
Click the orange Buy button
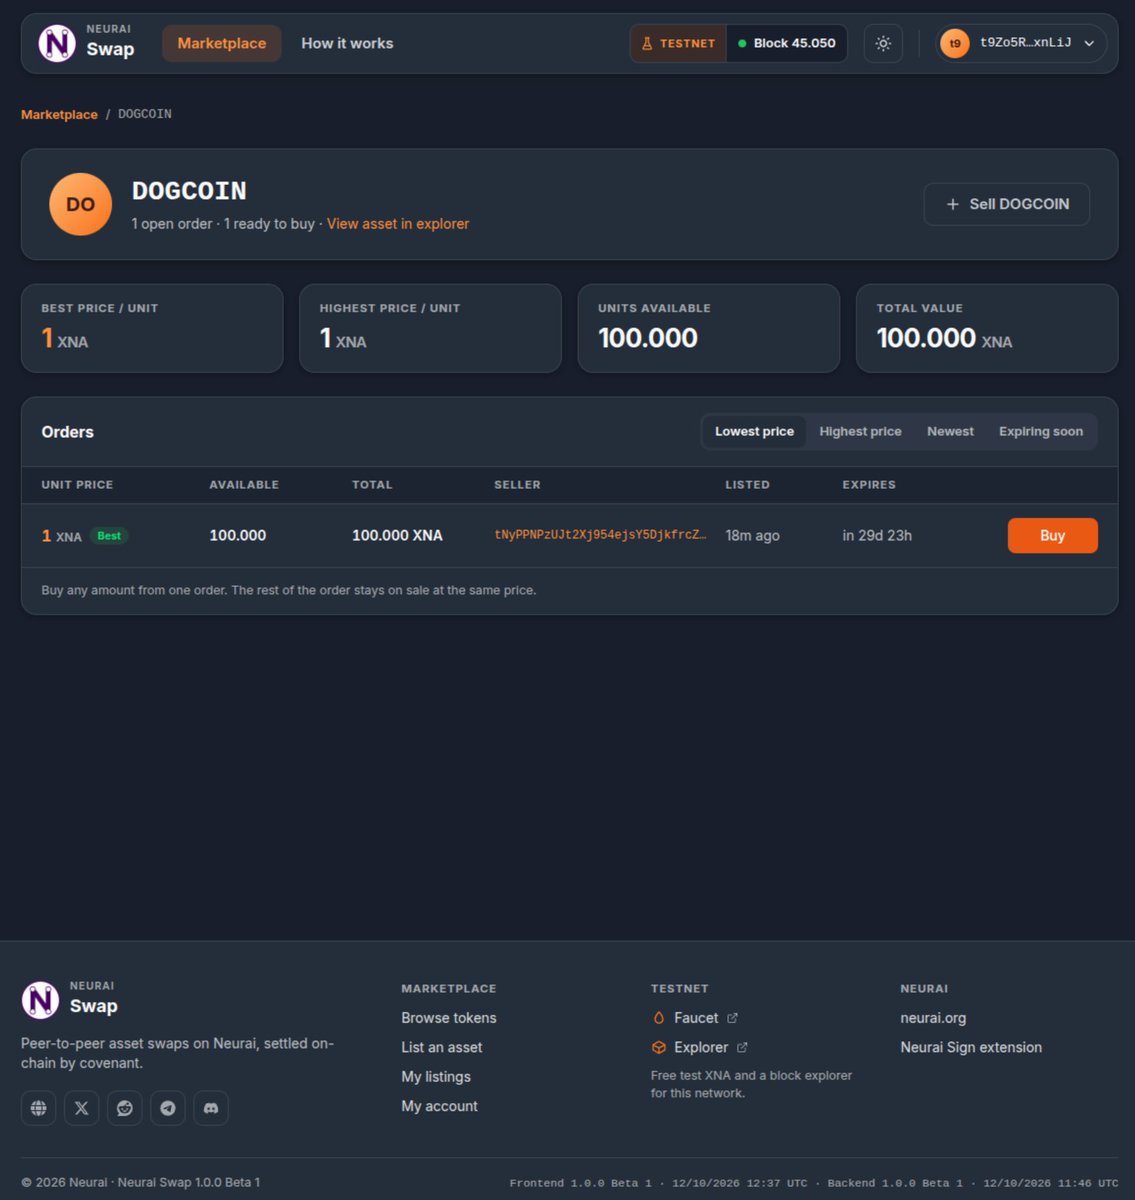click(x=1053, y=535)
